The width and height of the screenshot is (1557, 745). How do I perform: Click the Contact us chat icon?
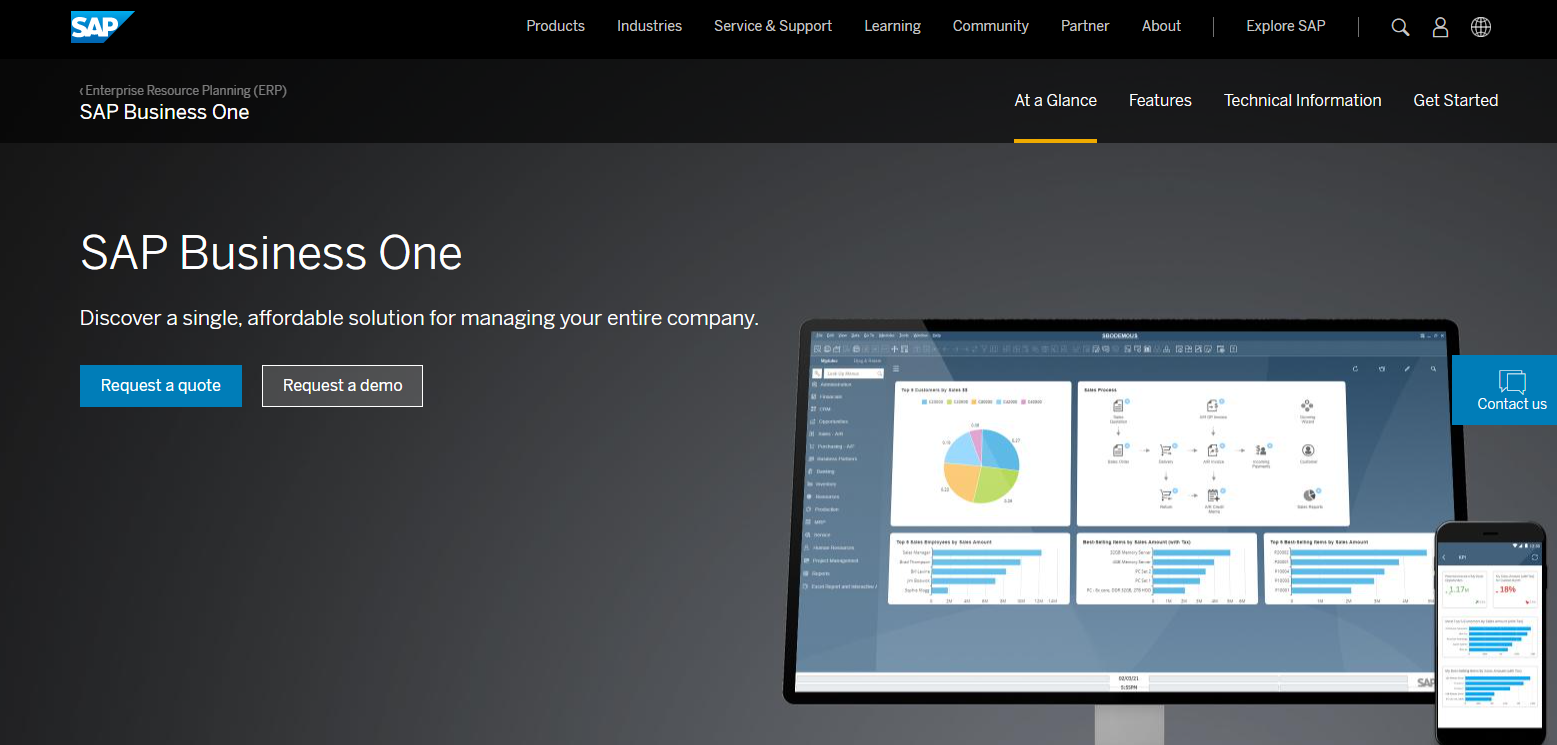(x=1512, y=381)
